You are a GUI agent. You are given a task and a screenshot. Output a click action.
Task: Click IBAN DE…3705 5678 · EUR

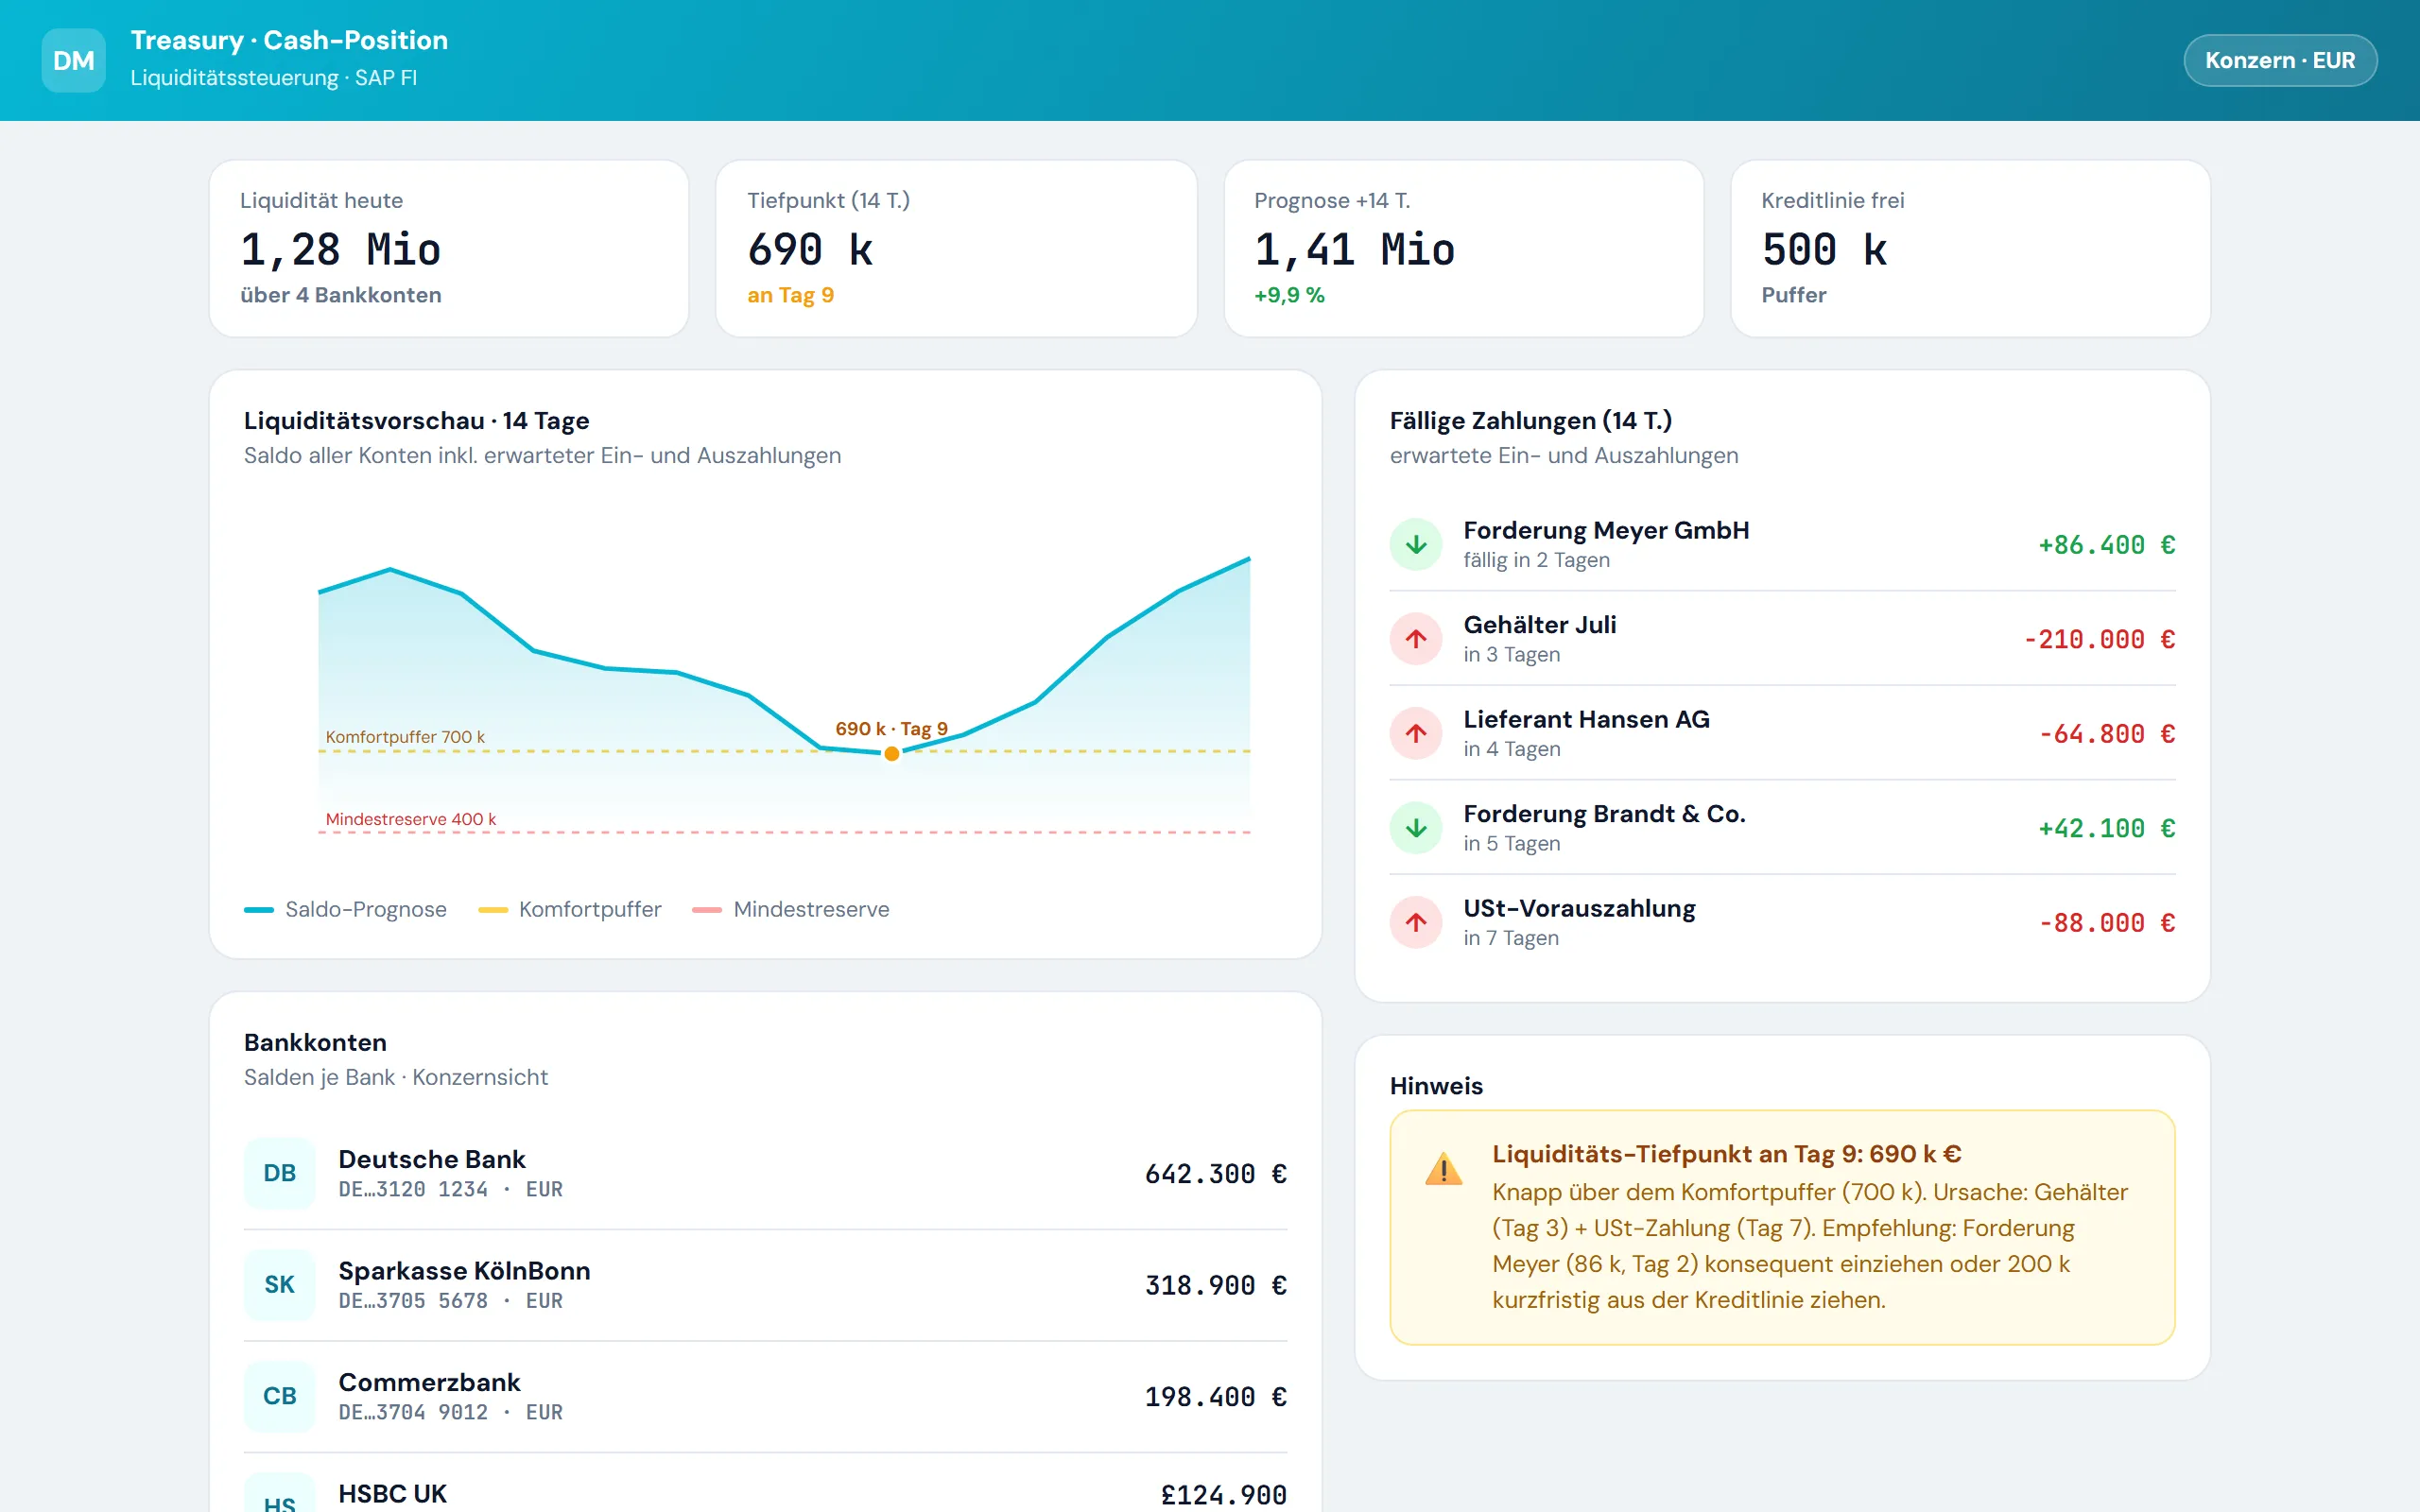coord(450,1301)
